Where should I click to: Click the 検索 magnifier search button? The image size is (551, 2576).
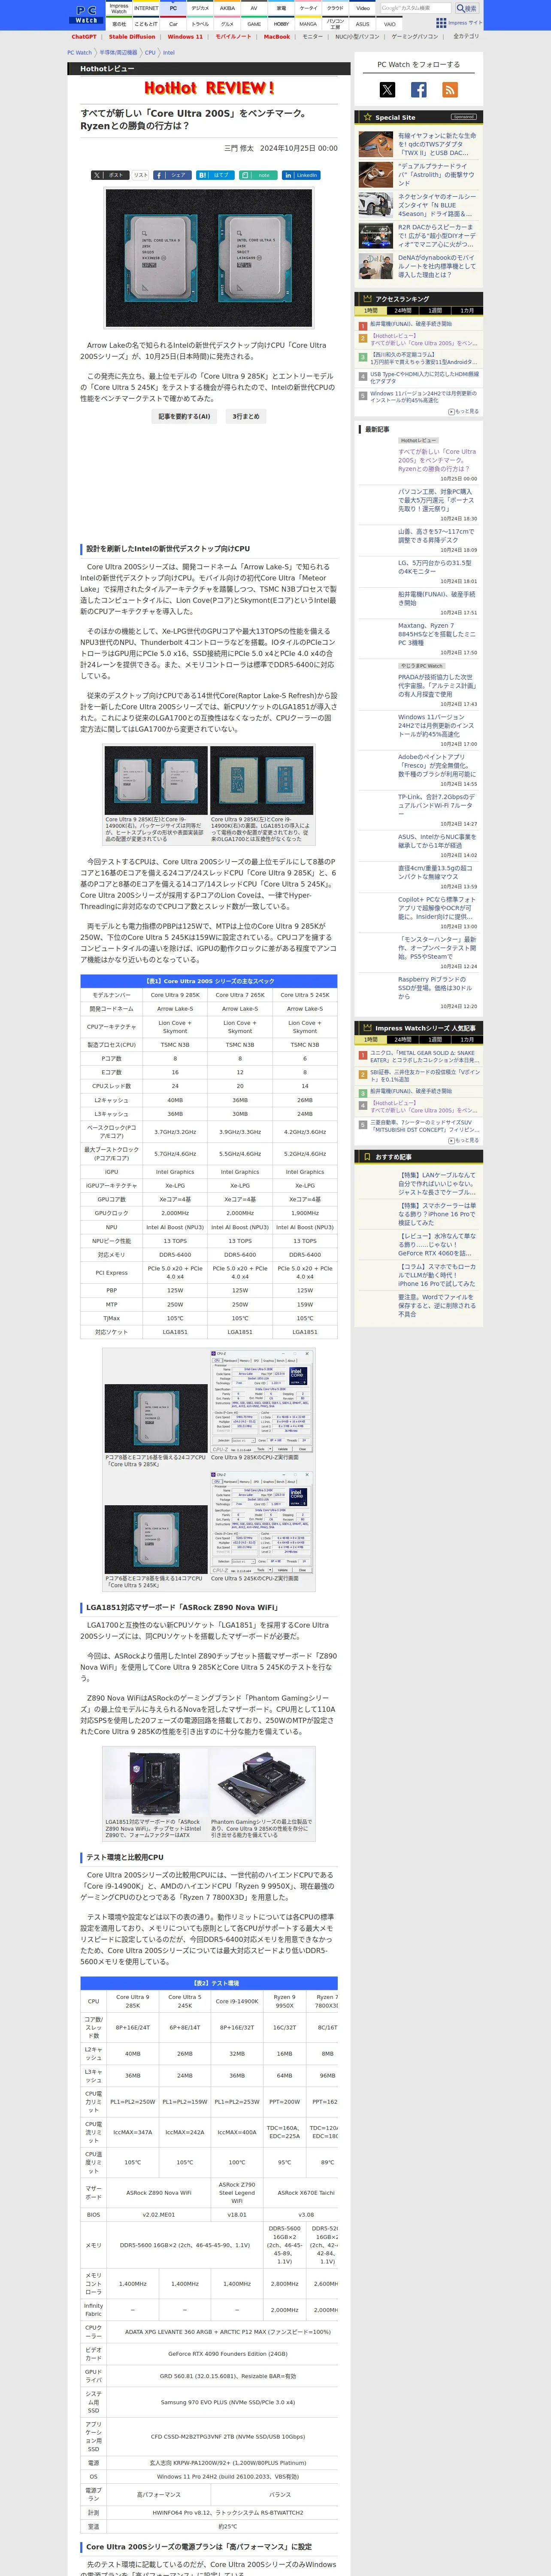466,8
